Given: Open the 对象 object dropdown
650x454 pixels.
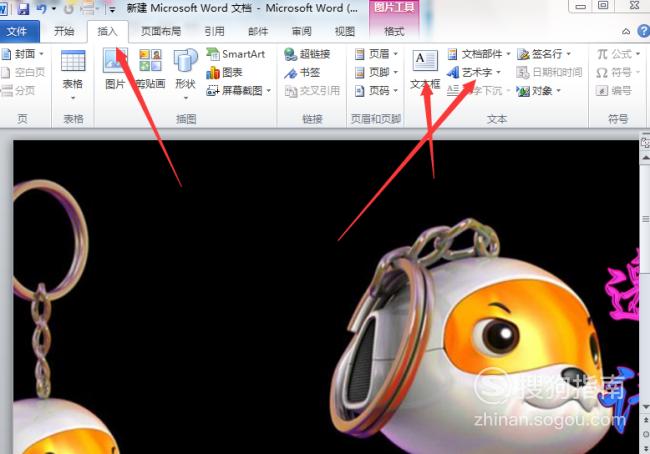Looking at the screenshot, I should pos(539,90).
